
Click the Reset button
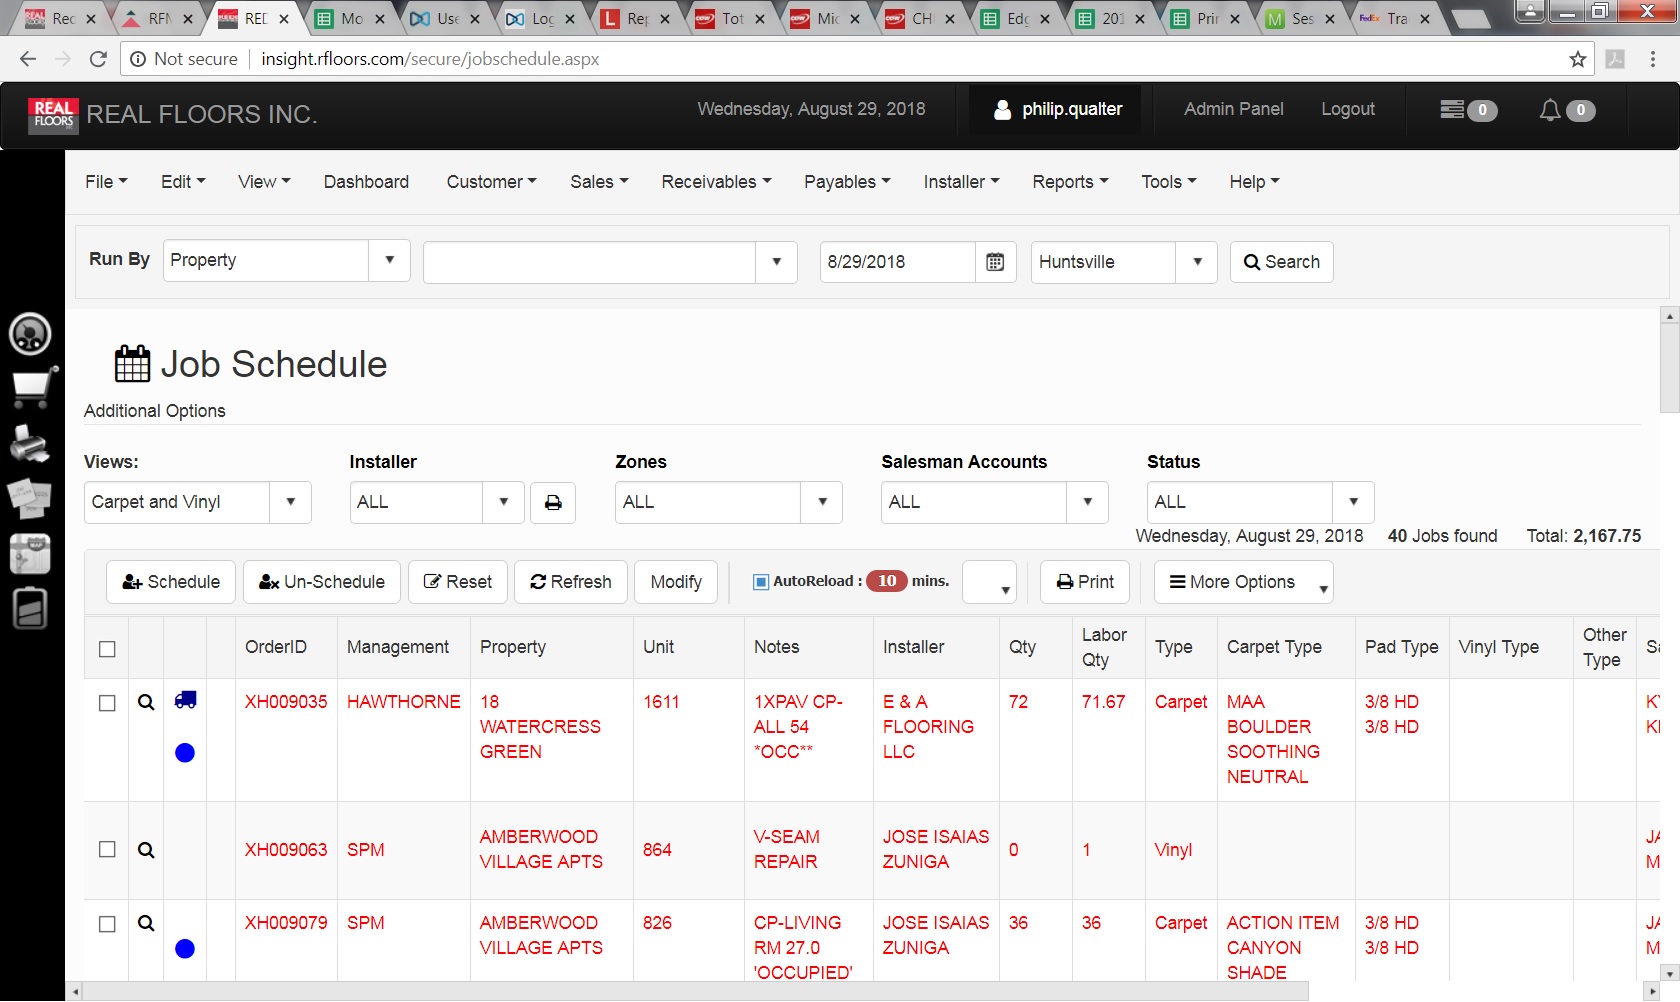tap(458, 582)
